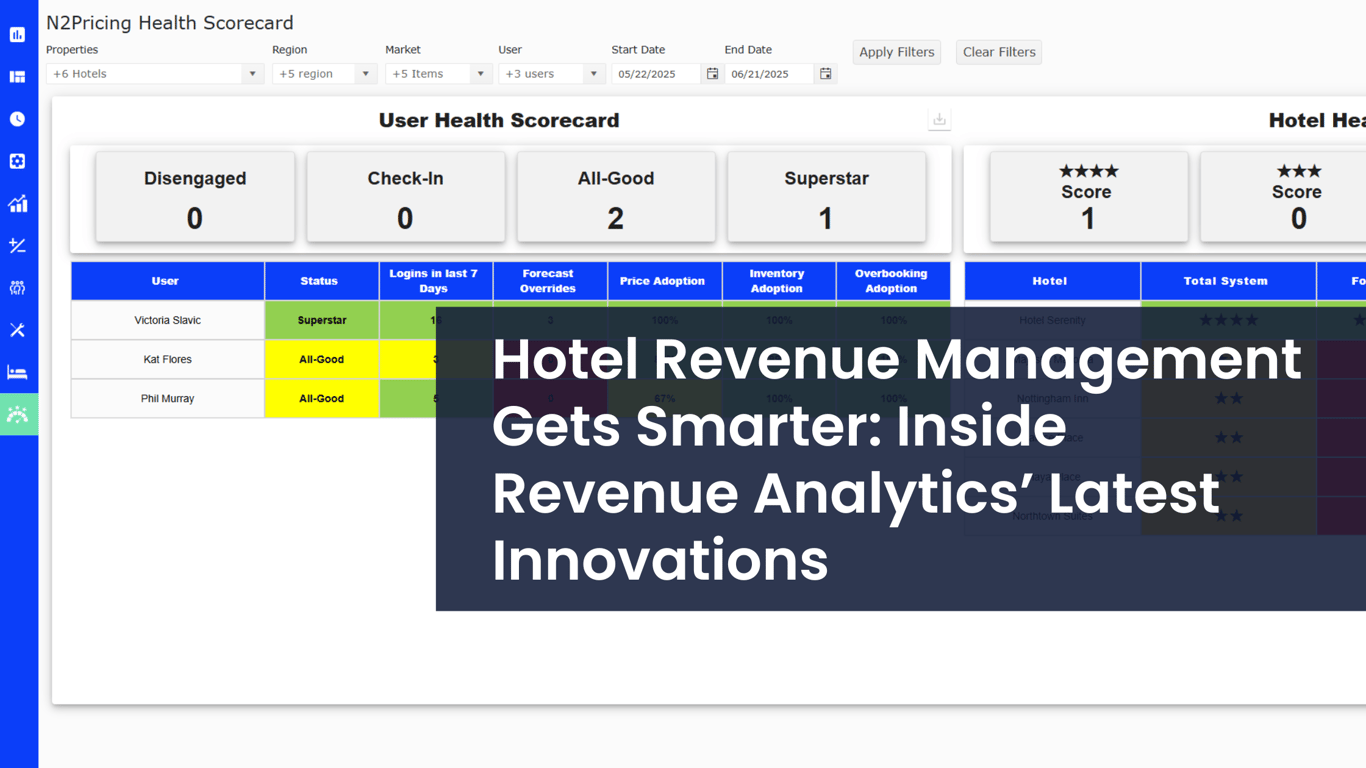
Task: Select the four-star Score card
Action: (1088, 197)
